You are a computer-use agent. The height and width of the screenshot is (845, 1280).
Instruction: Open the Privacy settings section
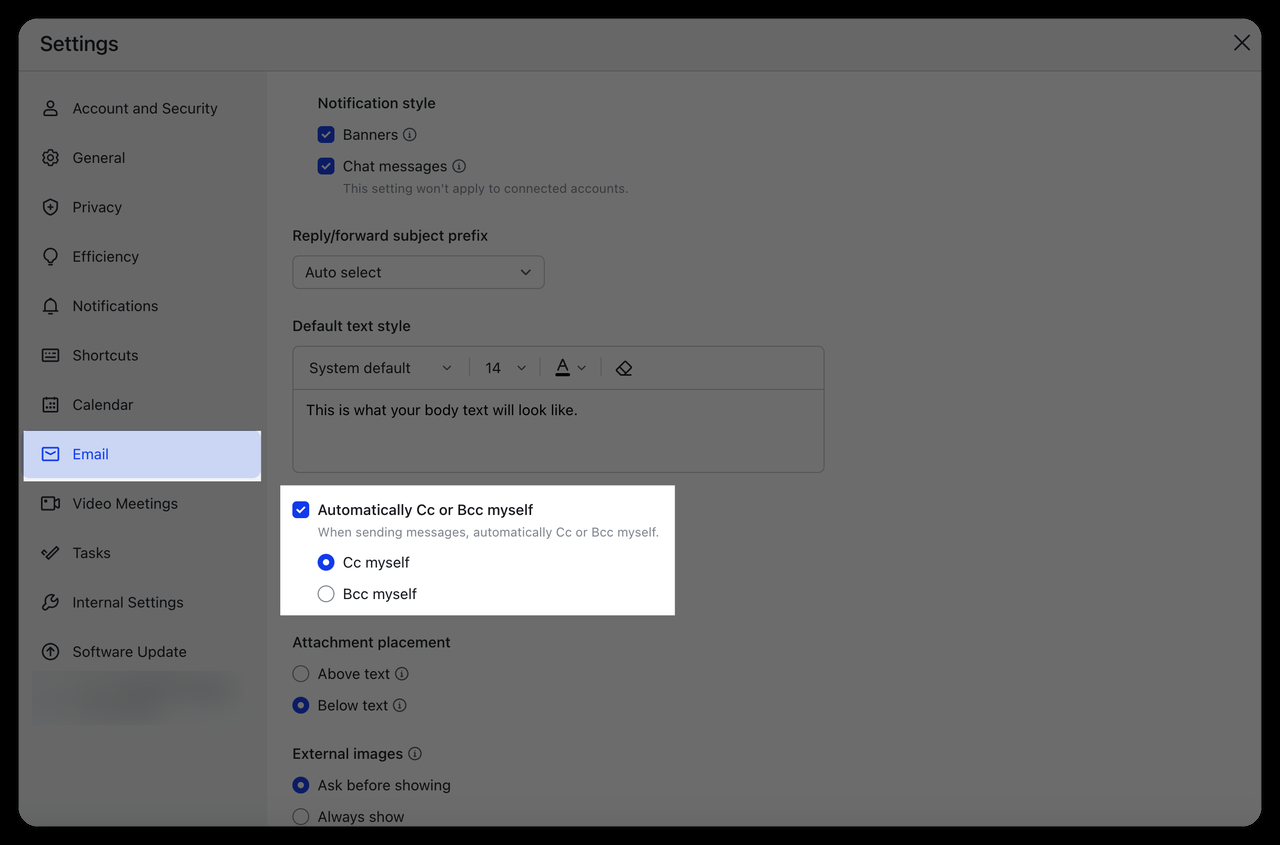[x=142, y=207]
